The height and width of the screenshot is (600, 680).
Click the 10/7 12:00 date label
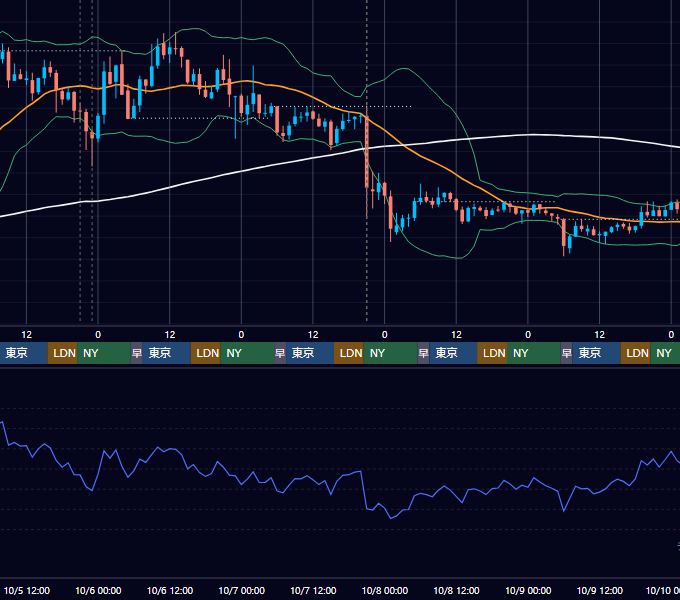(x=313, y=590)
